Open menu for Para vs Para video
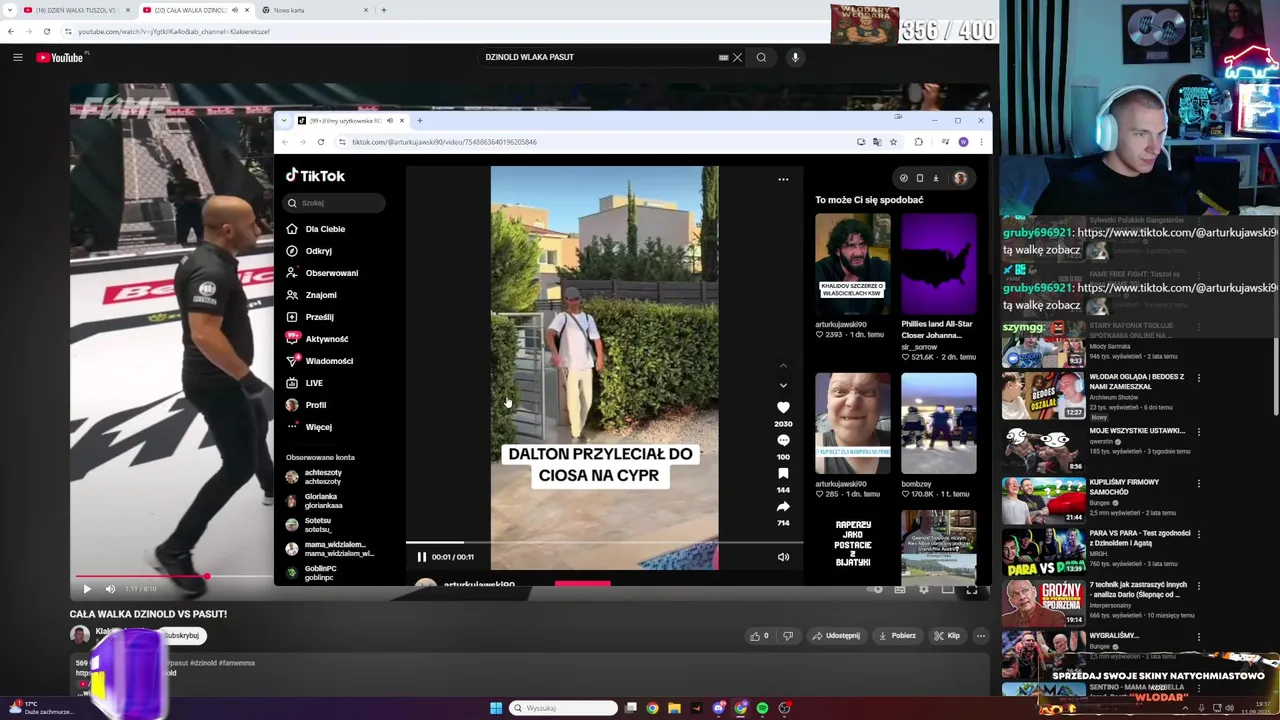Image resolution: width=1280 pixels, height=720 pixels. click(x=1198, y=534)
